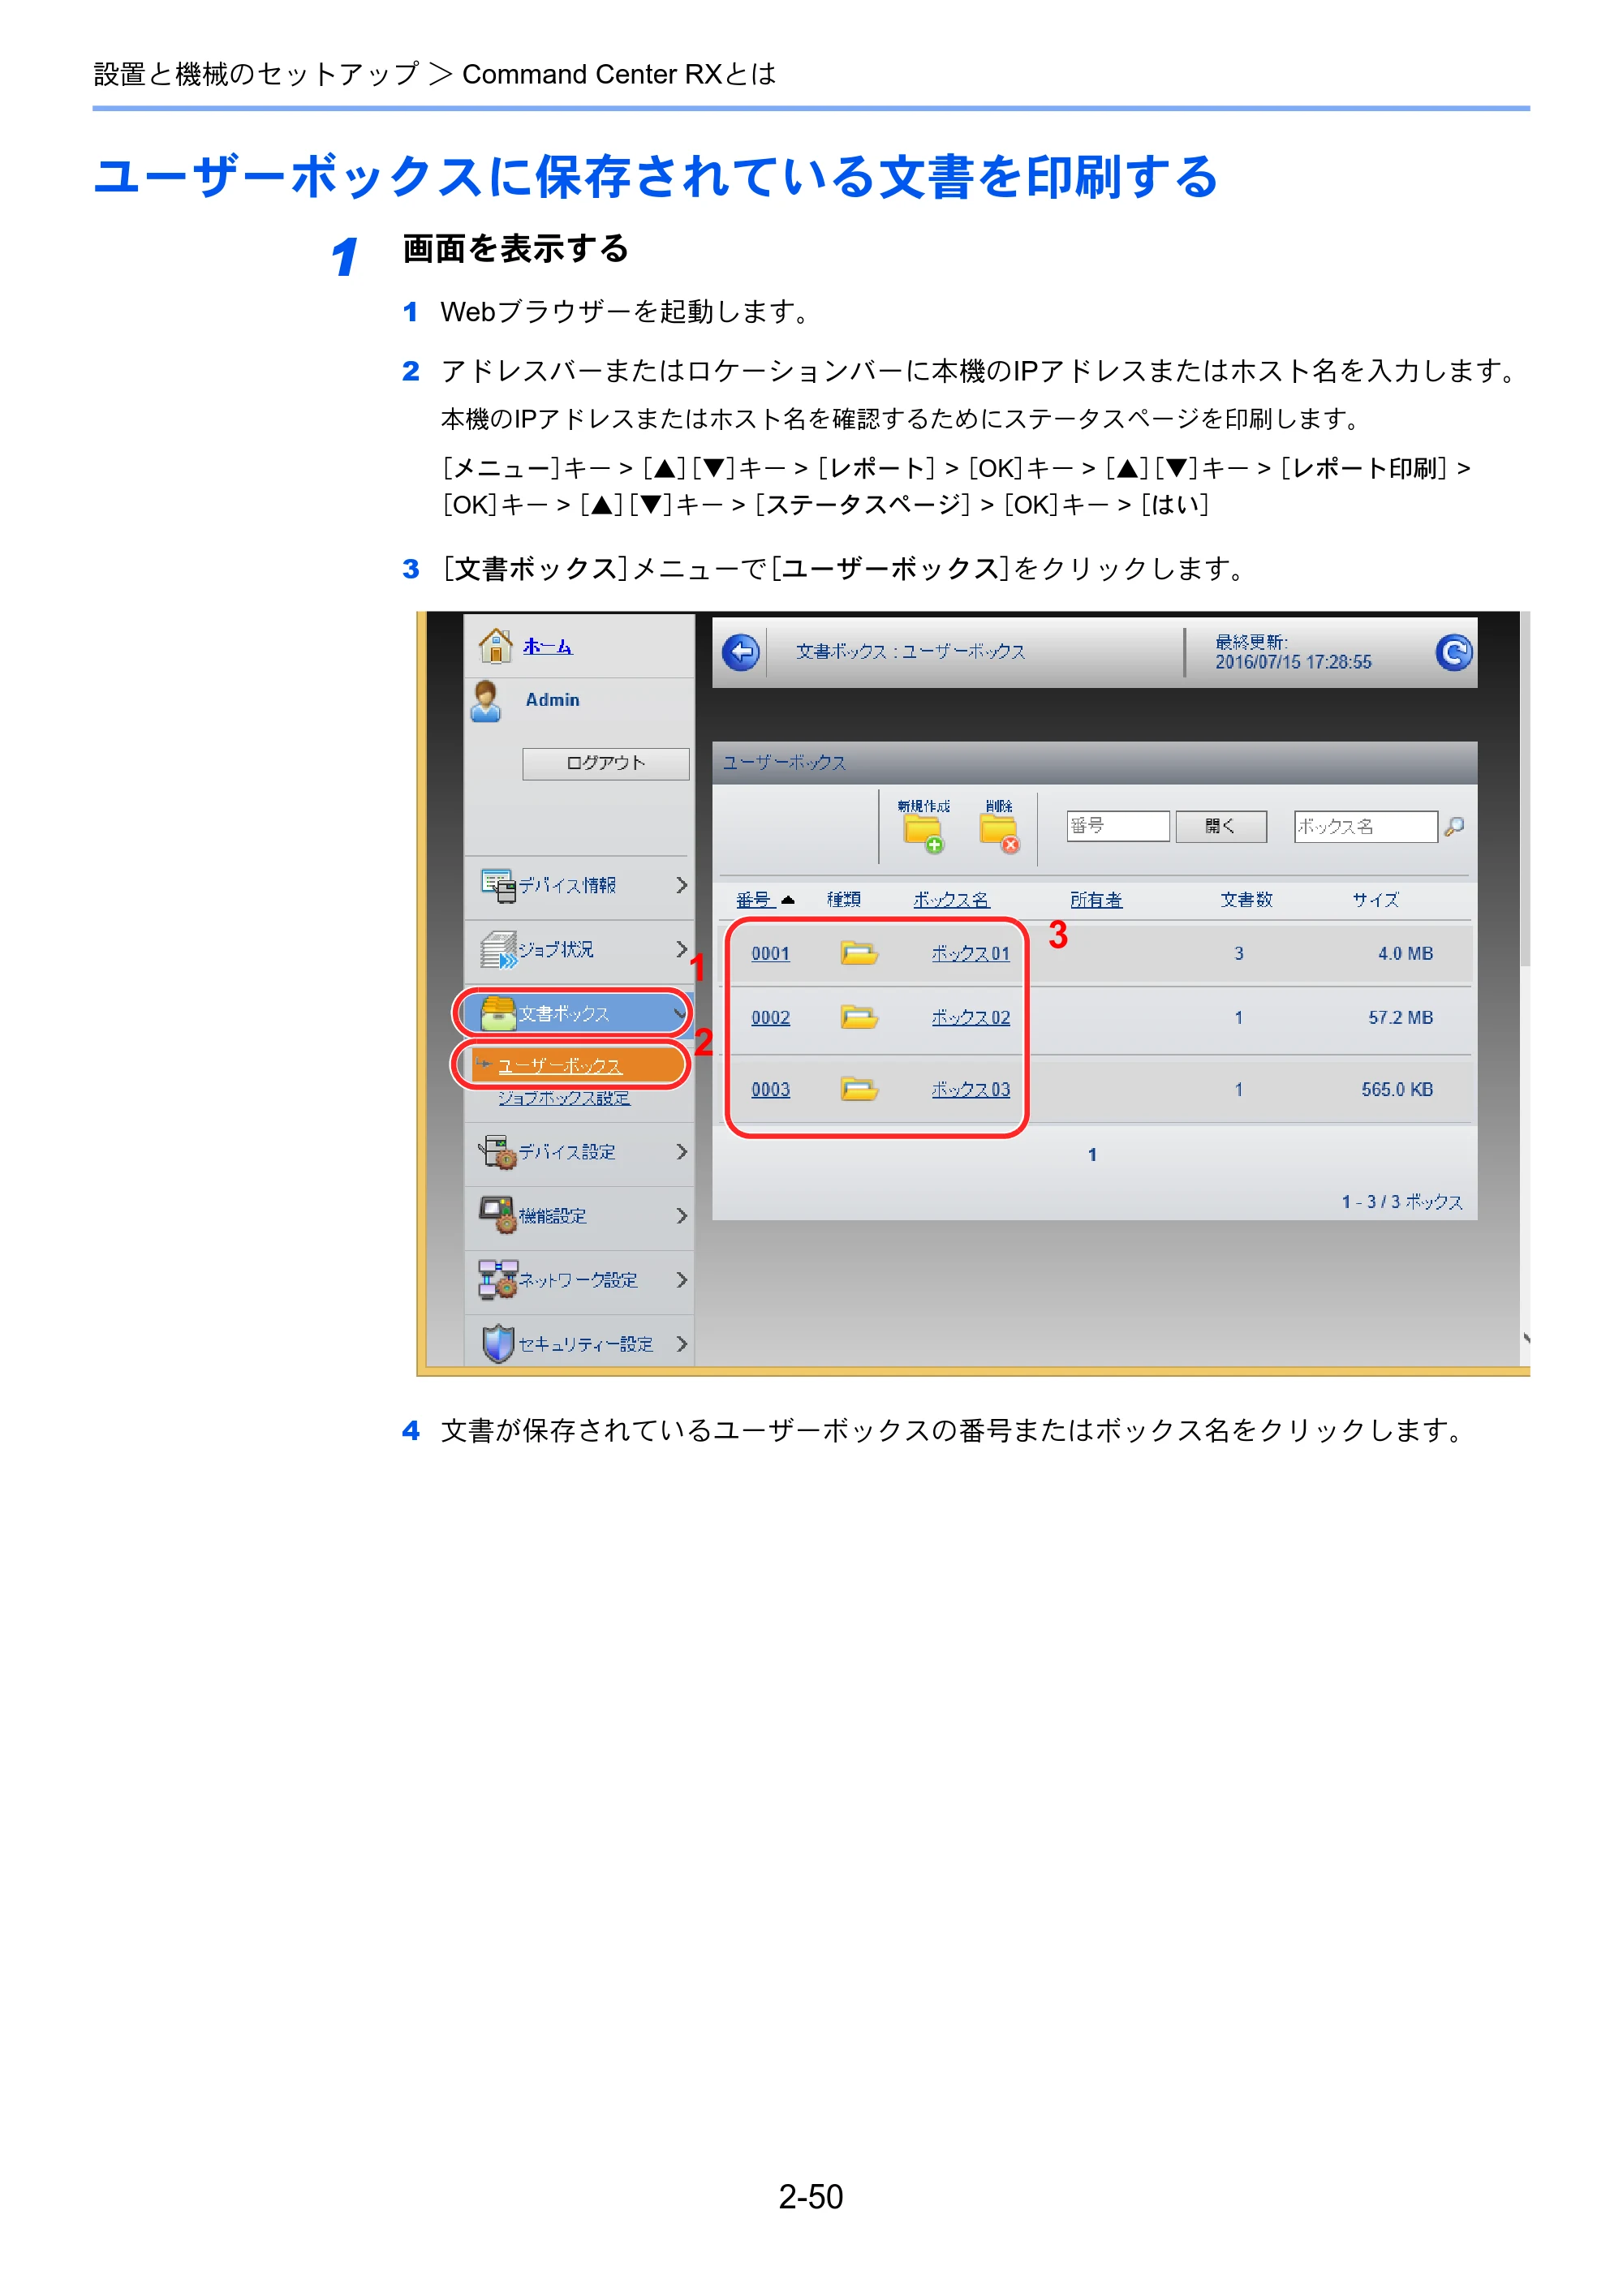Expand the デバイス情報 chevron
1623x2296 pixels.
[681, 885]
